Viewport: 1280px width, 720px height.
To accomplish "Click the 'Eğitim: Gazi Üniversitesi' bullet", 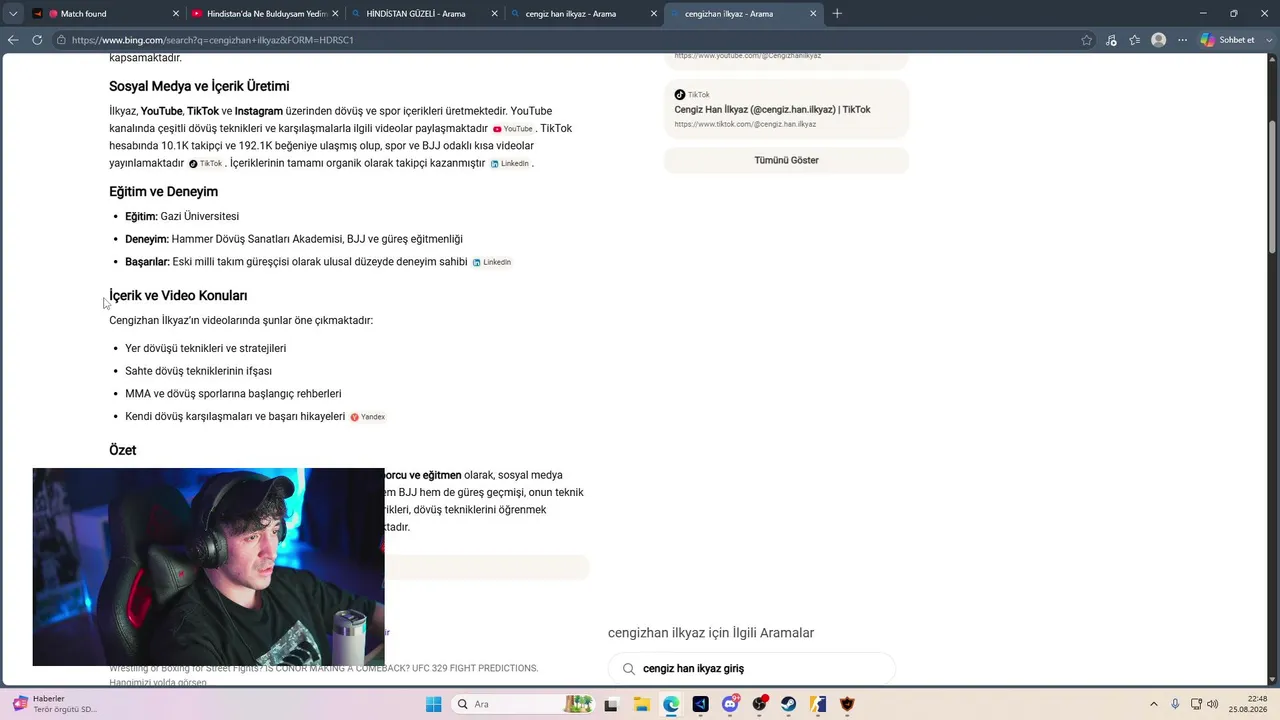I will pos(182,217).
